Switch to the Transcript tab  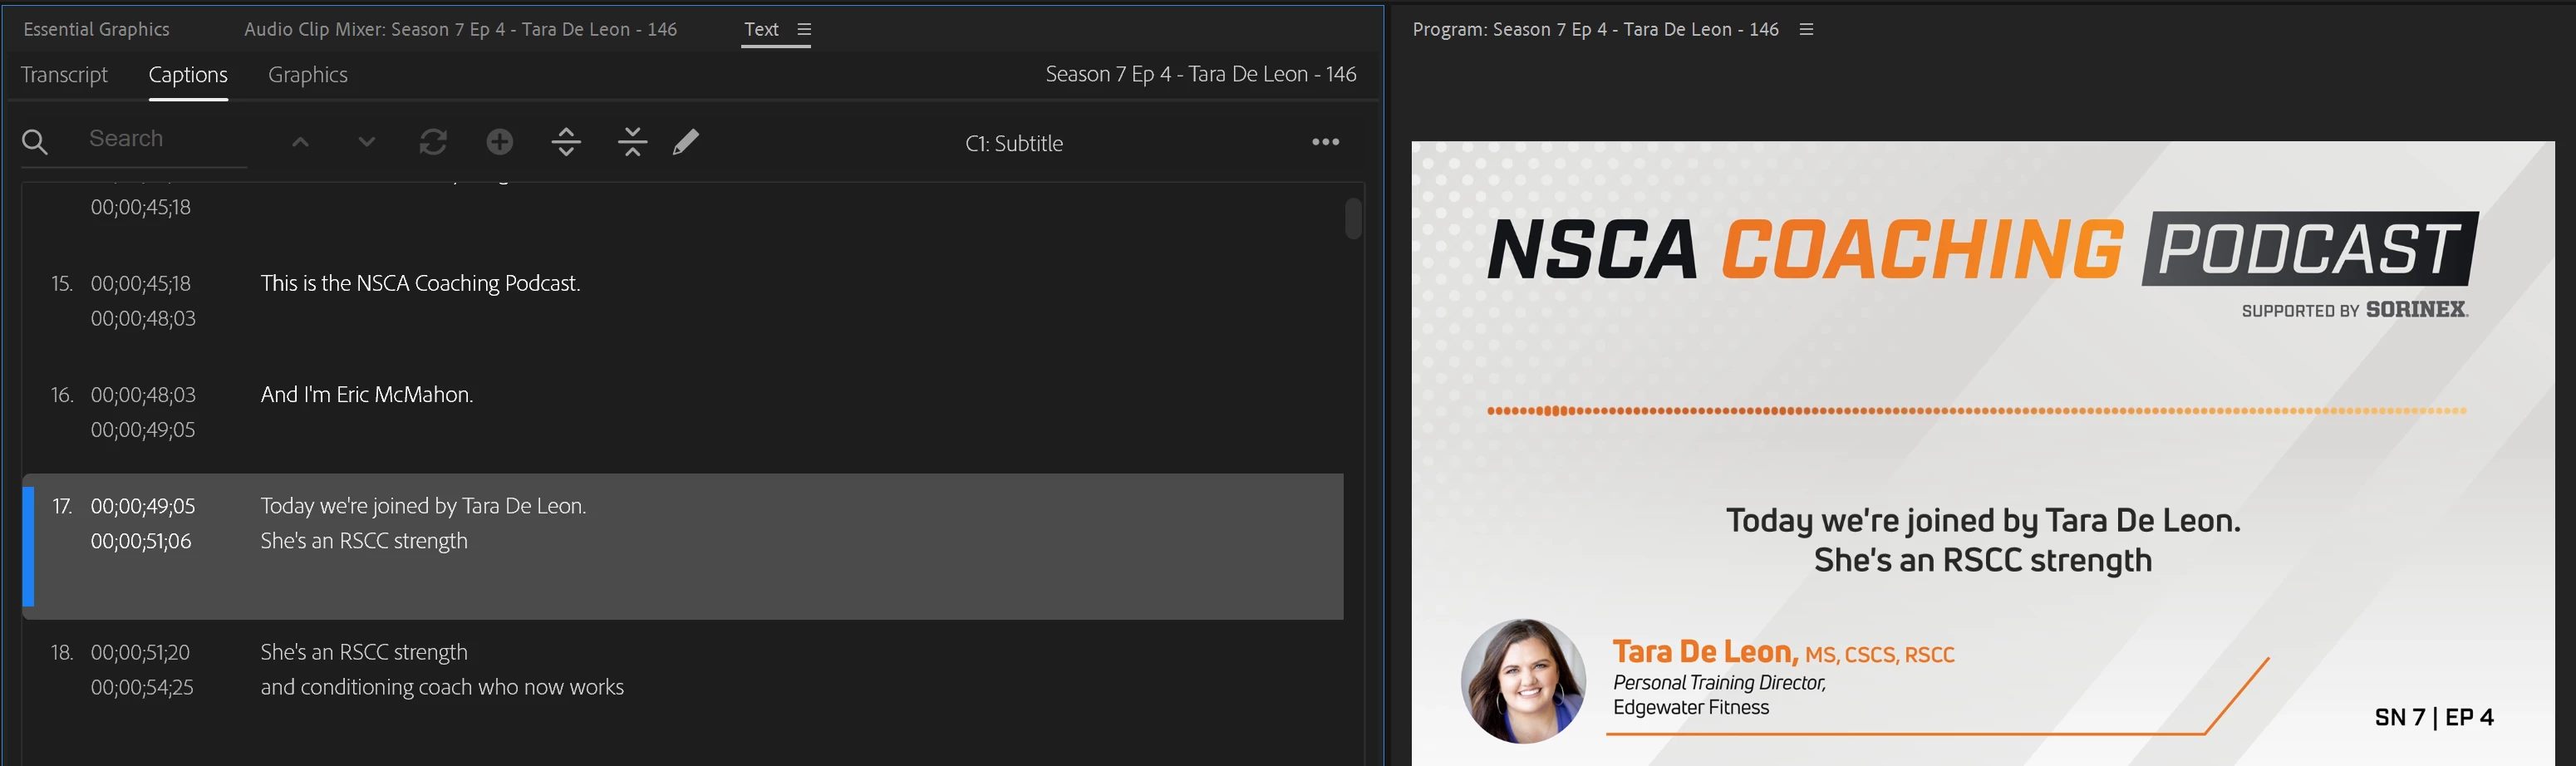tap(64, 75)
